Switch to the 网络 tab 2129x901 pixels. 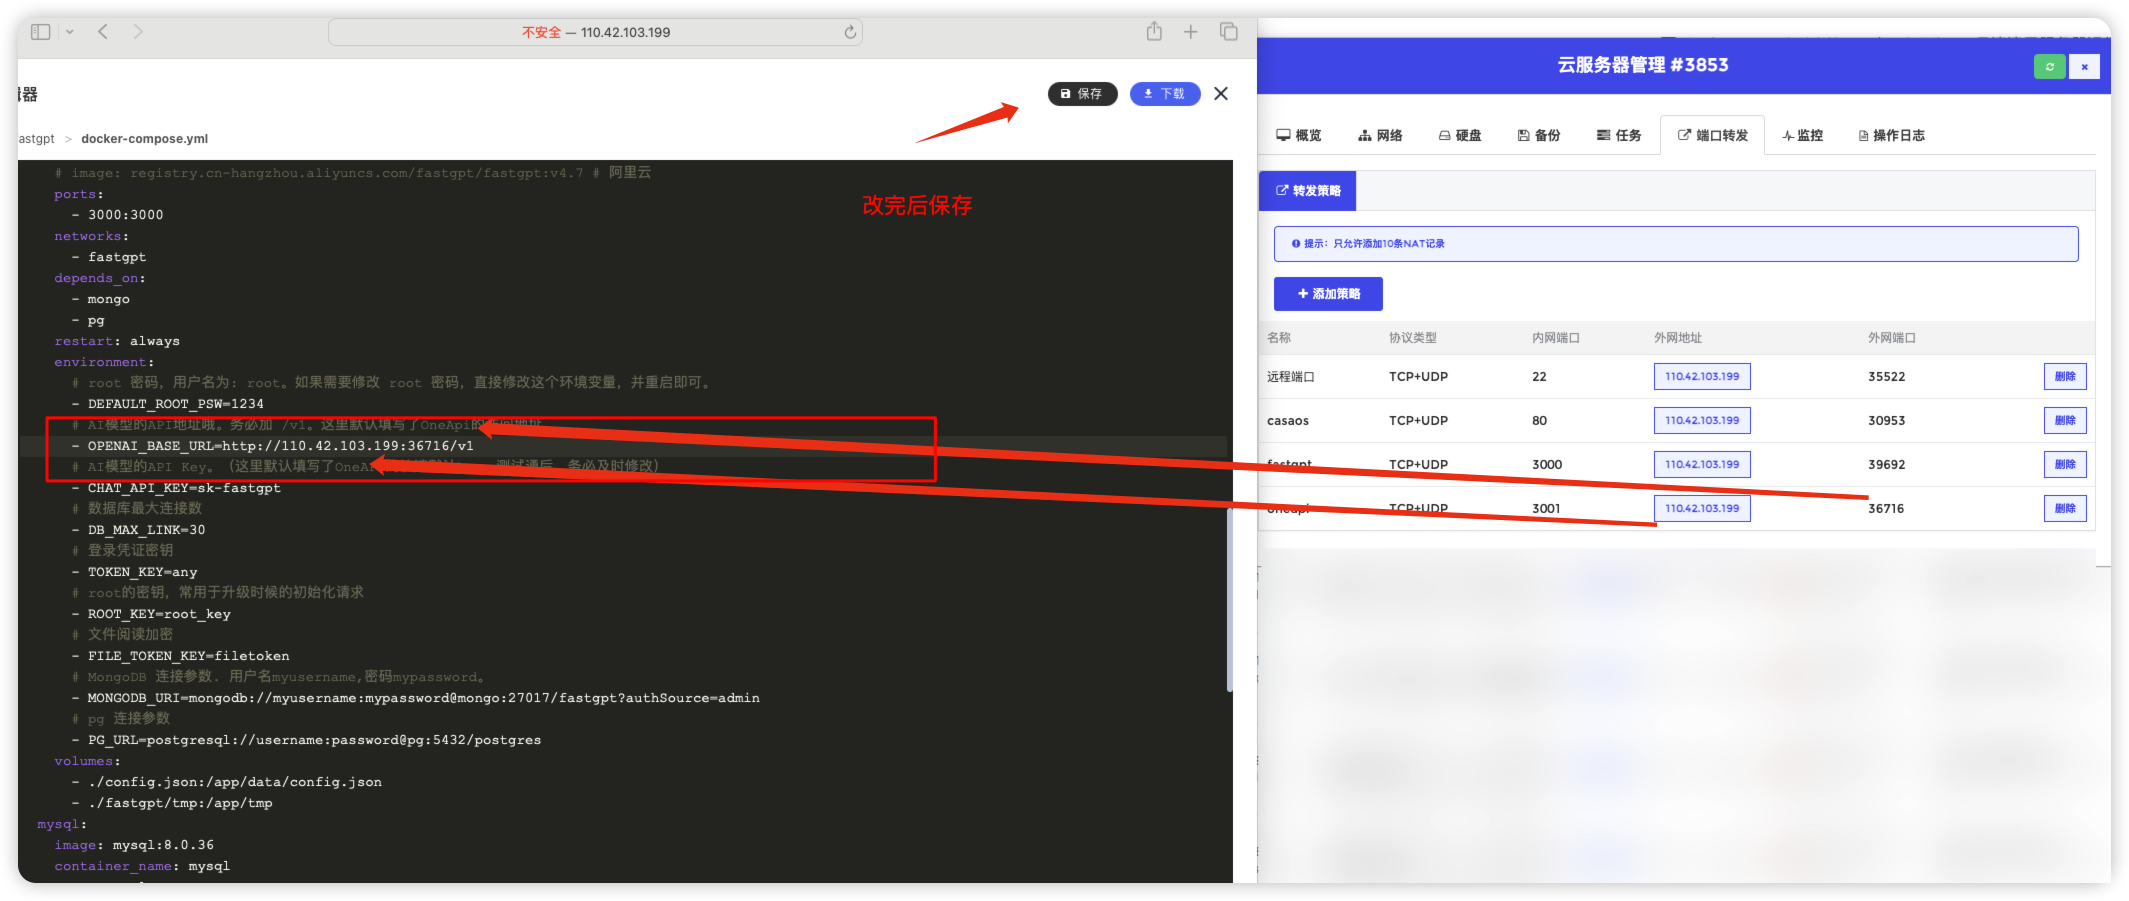1380,135
